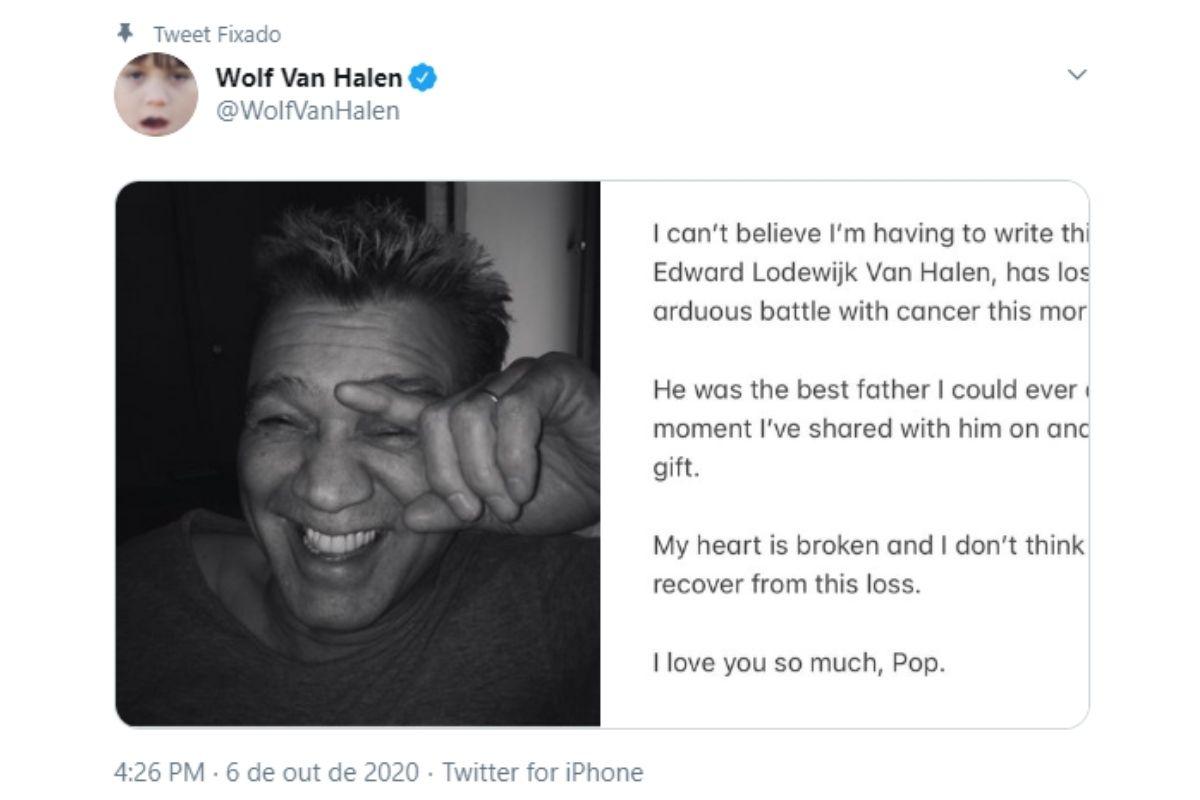Viewport: 1200px width, 800px height.
Task: Click the "recover from this loss." line
Action: tap(786, 585)
